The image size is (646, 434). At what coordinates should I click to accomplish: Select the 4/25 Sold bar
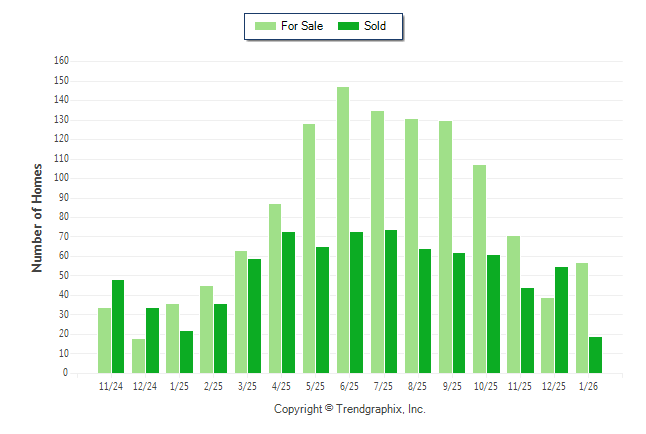pos(288,302)
